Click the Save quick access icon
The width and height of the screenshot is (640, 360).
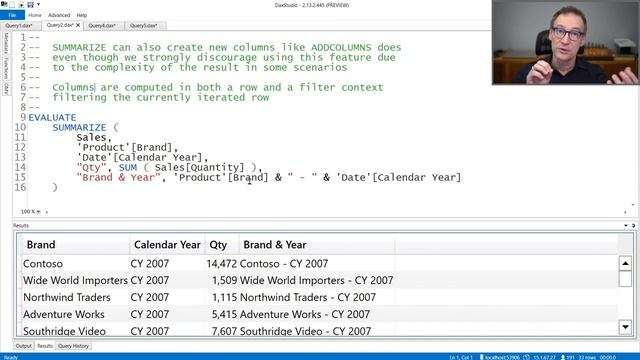tap(30, 4)
